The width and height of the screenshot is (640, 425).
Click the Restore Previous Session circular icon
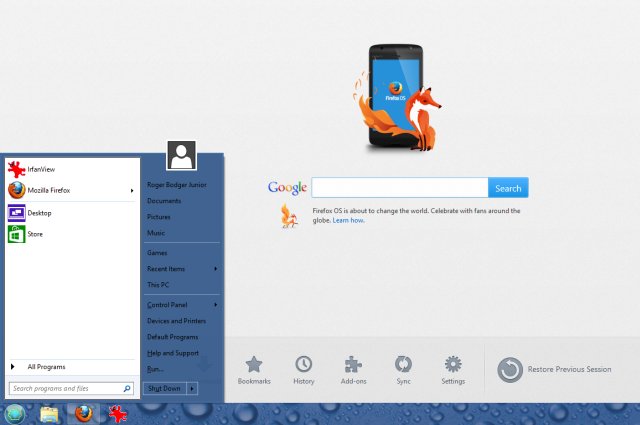[x=510, y=370]
